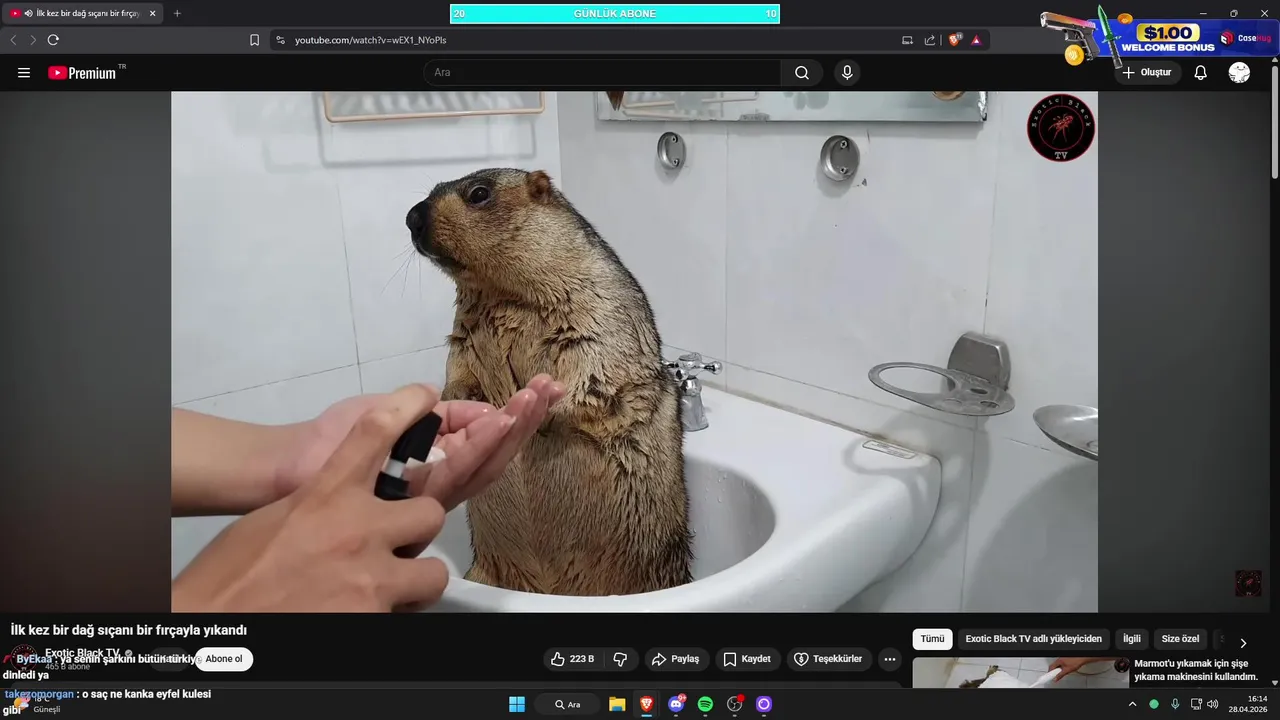This screenshot has width=1280, height=720.
Task: Open more actions three-dot menu
Action: tap(890, 659)
